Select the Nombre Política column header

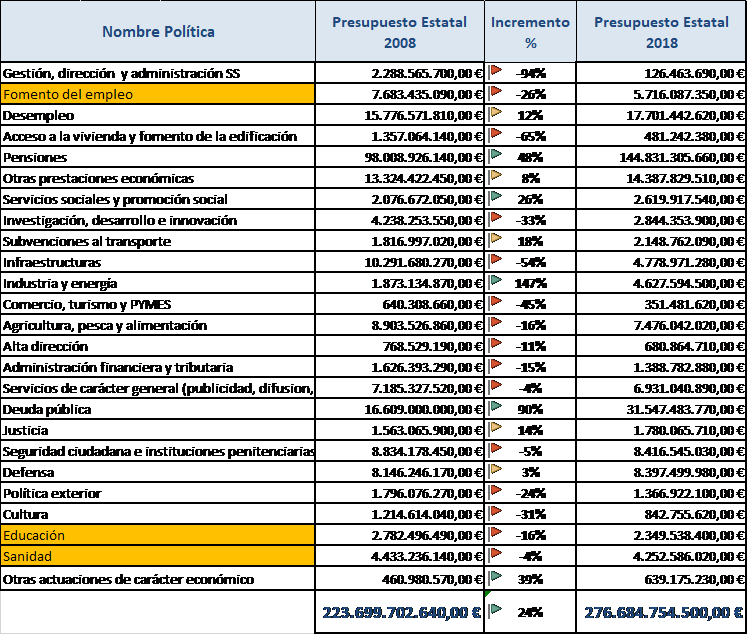pyautogui.click(x=158, y=31)
